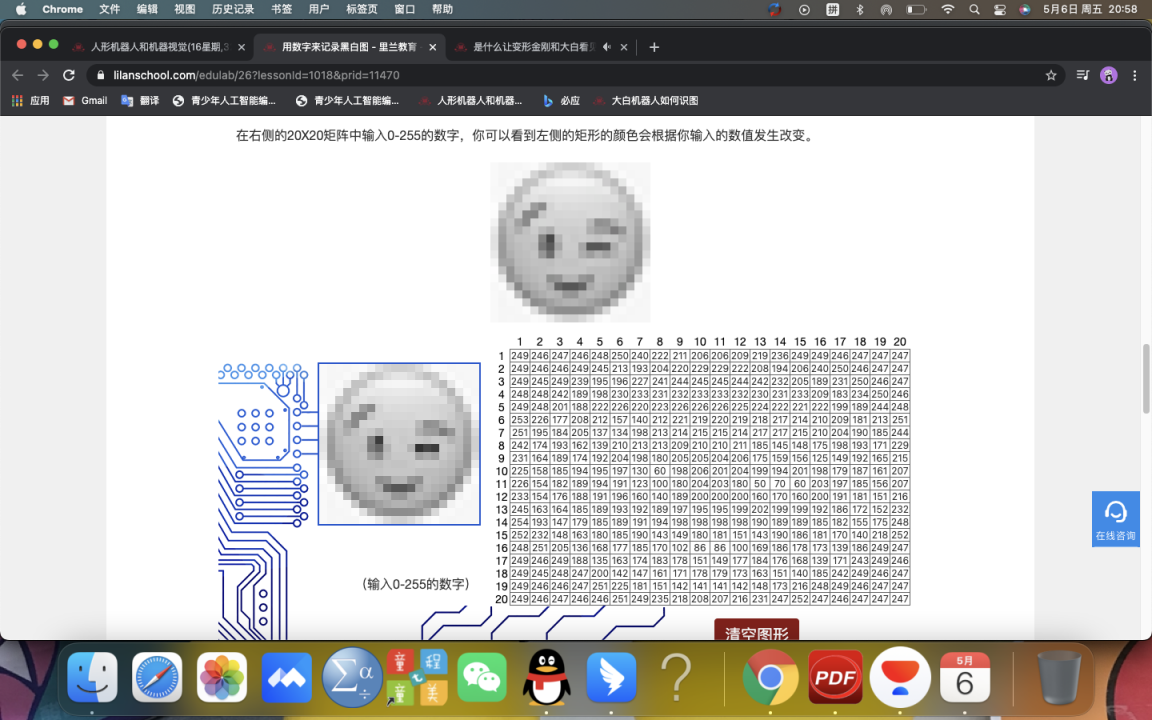
Task: Click the 清空图形 button
Action: tap(756, 630)
